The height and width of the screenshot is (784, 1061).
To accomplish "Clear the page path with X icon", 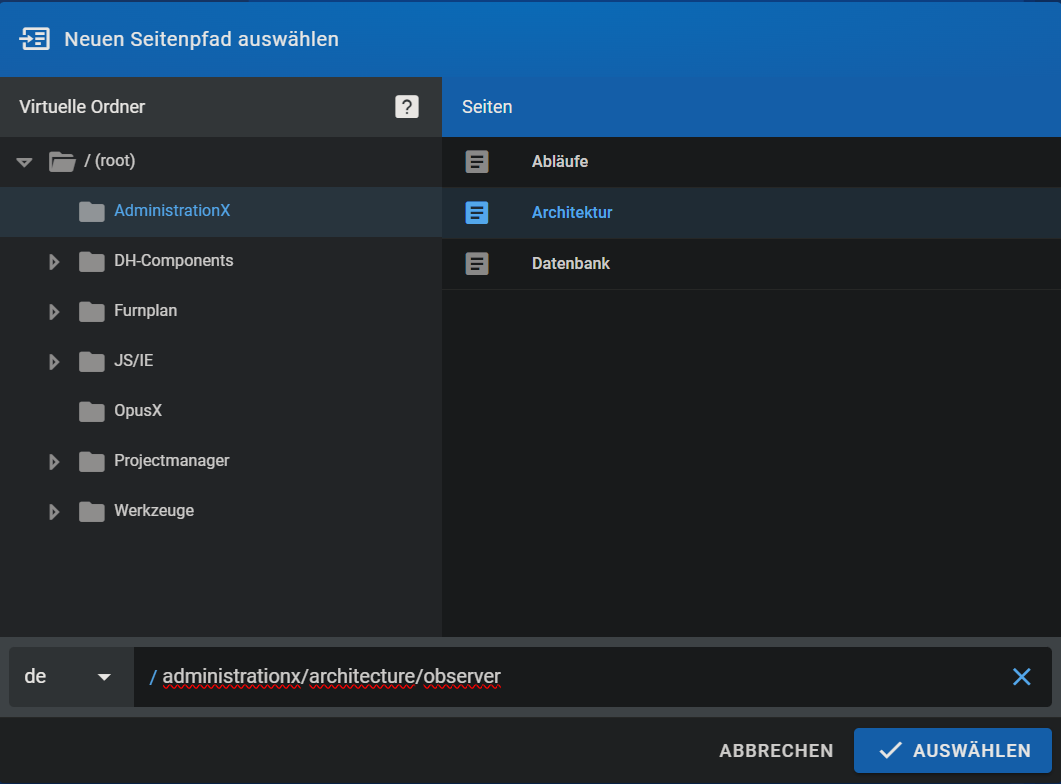I will click(x=1021, y=677).
